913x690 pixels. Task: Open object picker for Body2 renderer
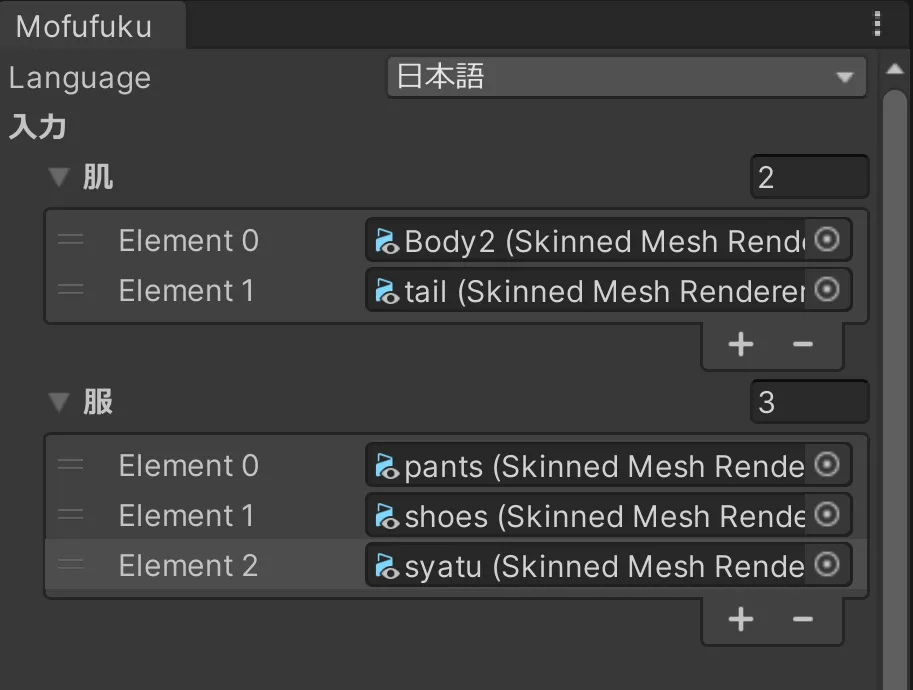point(827,240)
